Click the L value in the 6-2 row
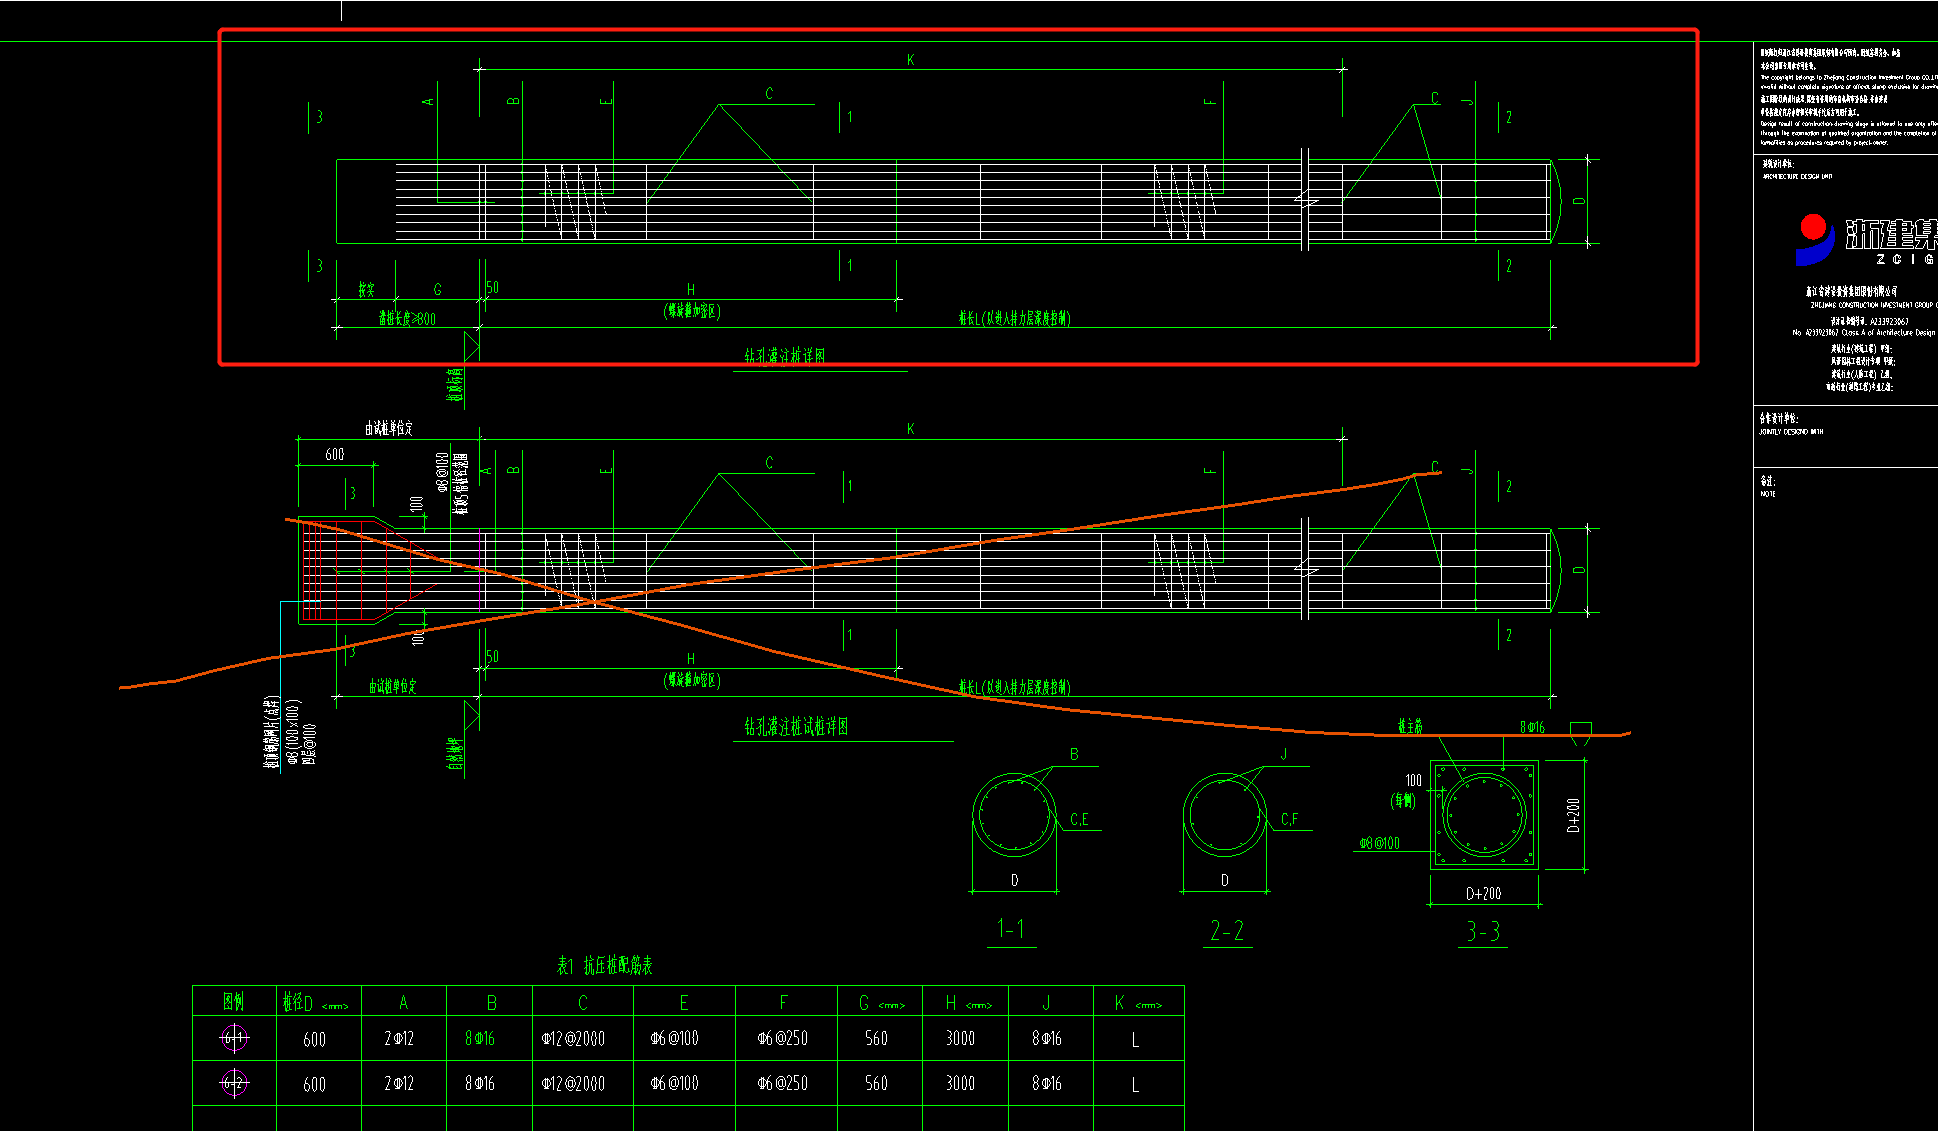 point(1135,1085)
